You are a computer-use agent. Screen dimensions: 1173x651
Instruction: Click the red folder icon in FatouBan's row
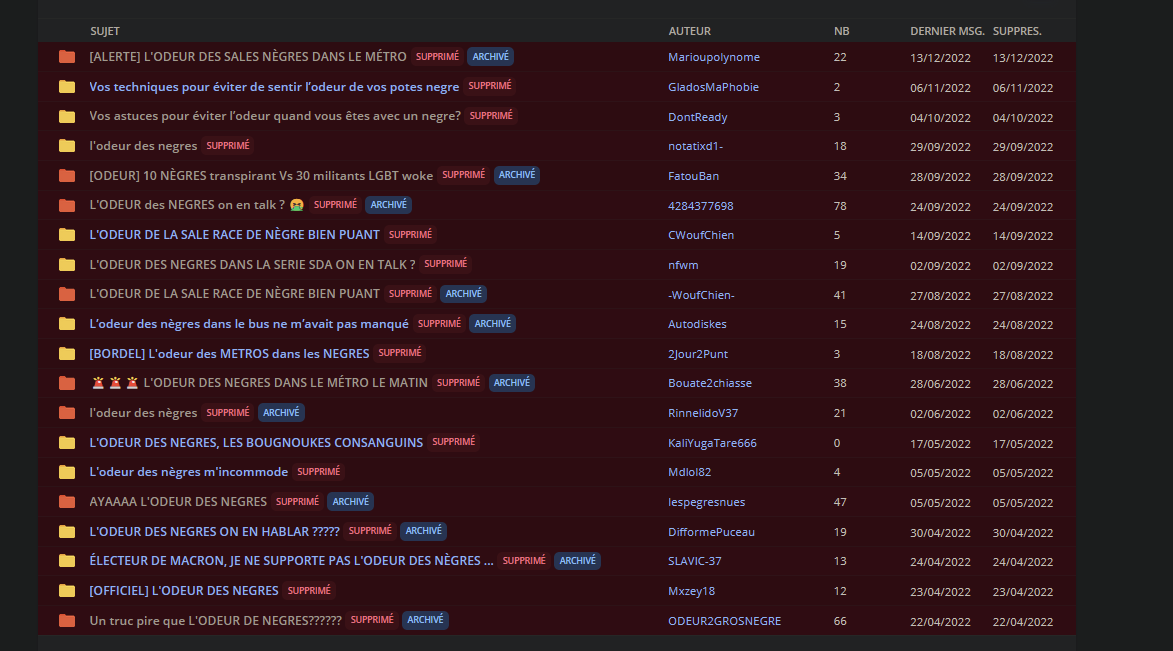coord(67,176)
